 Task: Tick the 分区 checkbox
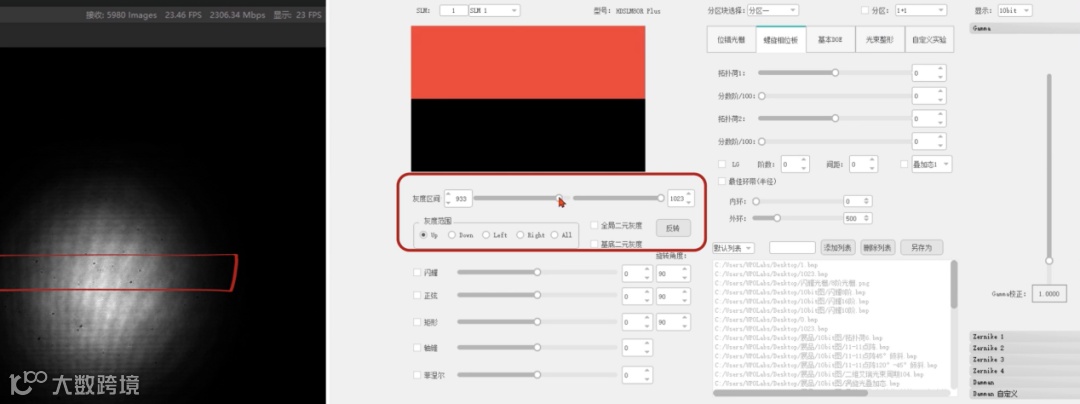coord(865,10)
